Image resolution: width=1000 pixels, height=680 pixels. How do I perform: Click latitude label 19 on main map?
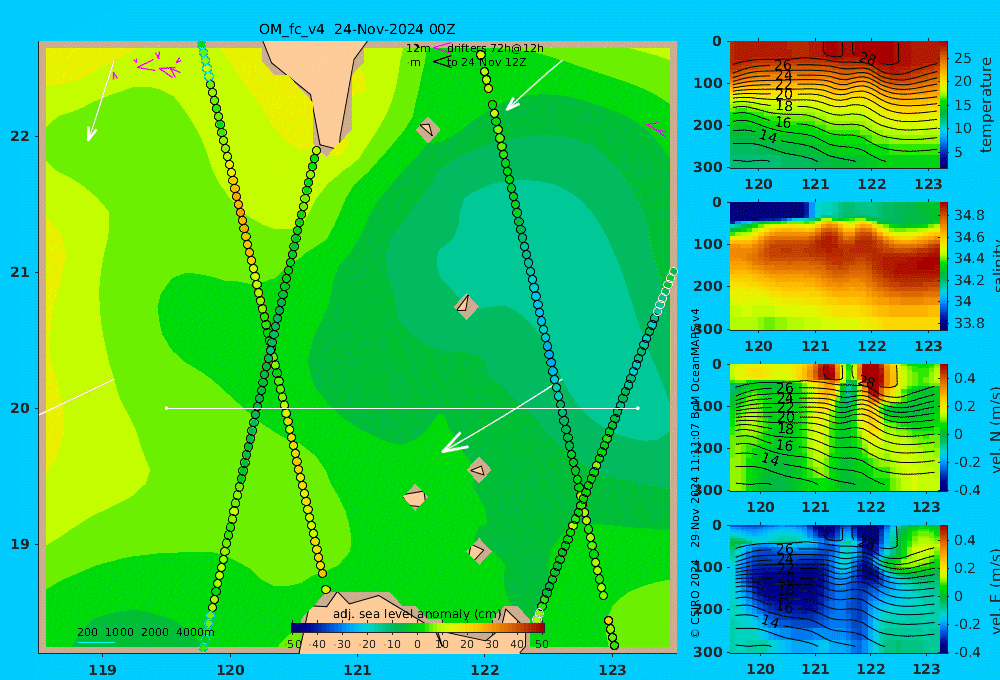20,544
